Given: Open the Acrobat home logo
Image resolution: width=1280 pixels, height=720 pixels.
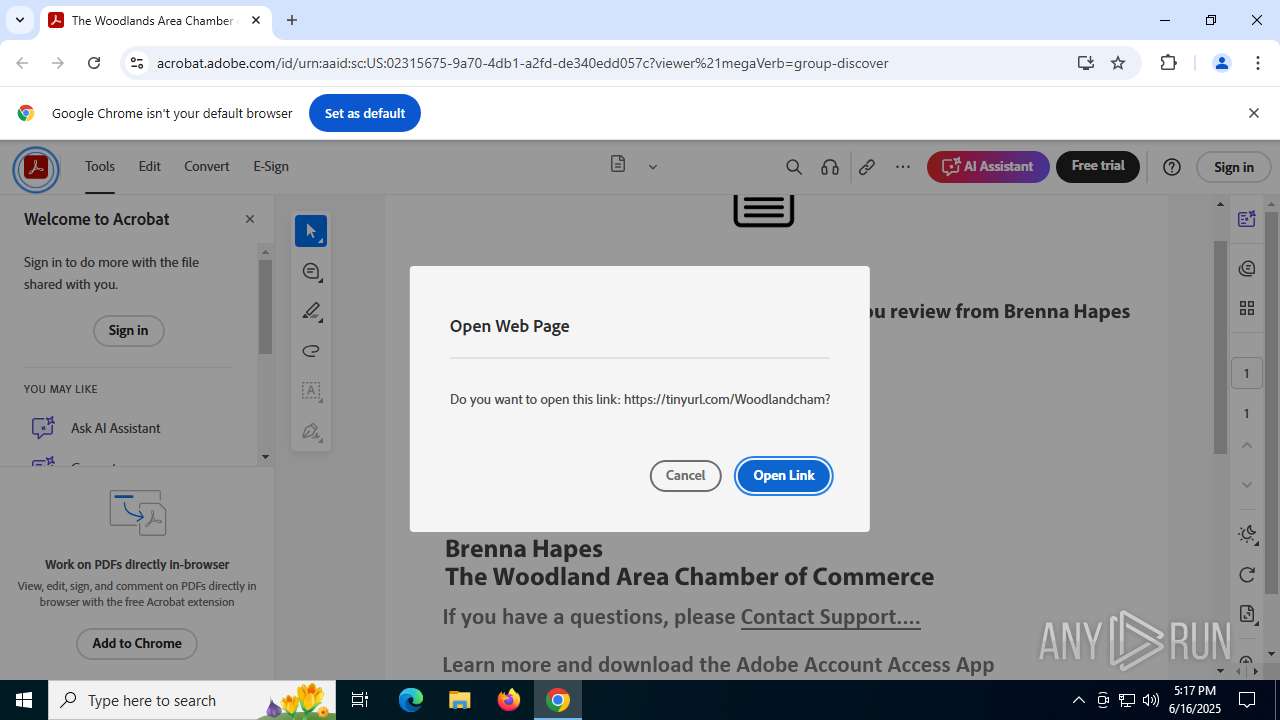Looking at the screenshot, I should pyautogui.click(x=36, y=167).
